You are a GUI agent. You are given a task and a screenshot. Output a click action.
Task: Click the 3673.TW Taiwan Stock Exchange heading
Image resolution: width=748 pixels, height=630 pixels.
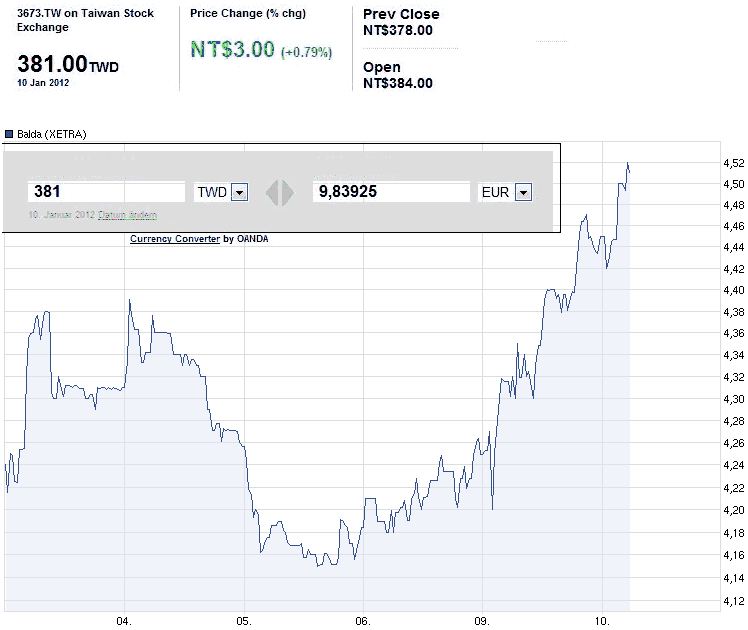[78, 20]
